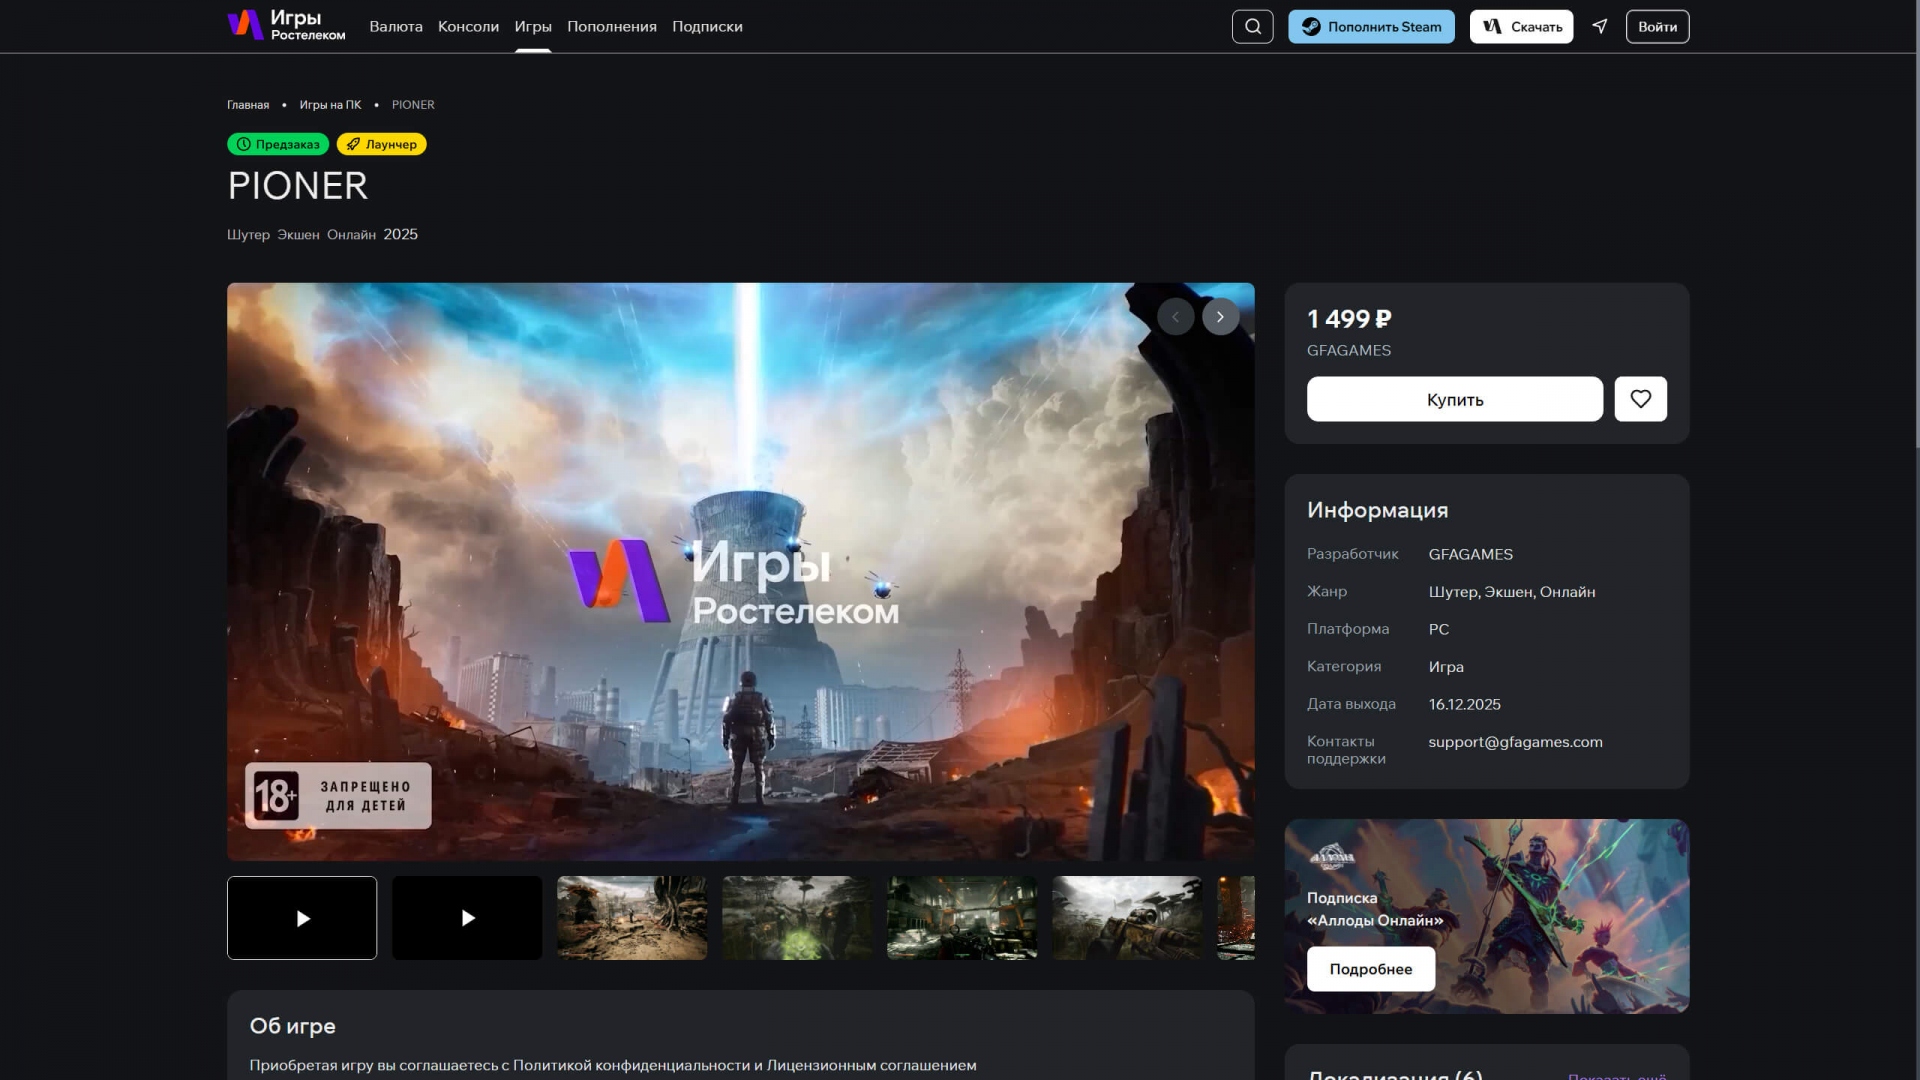Follow the Игры на ПК breadcrumb
The height and width of the screenshot is (1080, 1920).
(x=330, y=105)
